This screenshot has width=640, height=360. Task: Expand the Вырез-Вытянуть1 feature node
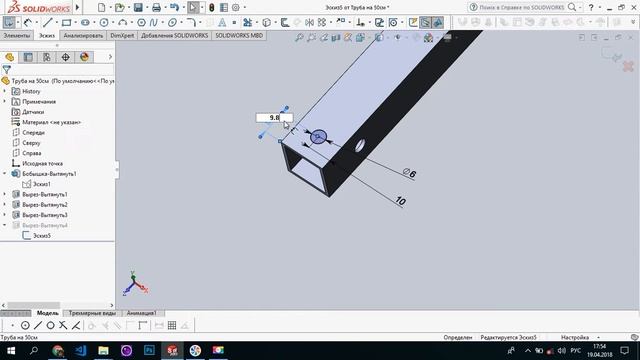click(5, 194)
